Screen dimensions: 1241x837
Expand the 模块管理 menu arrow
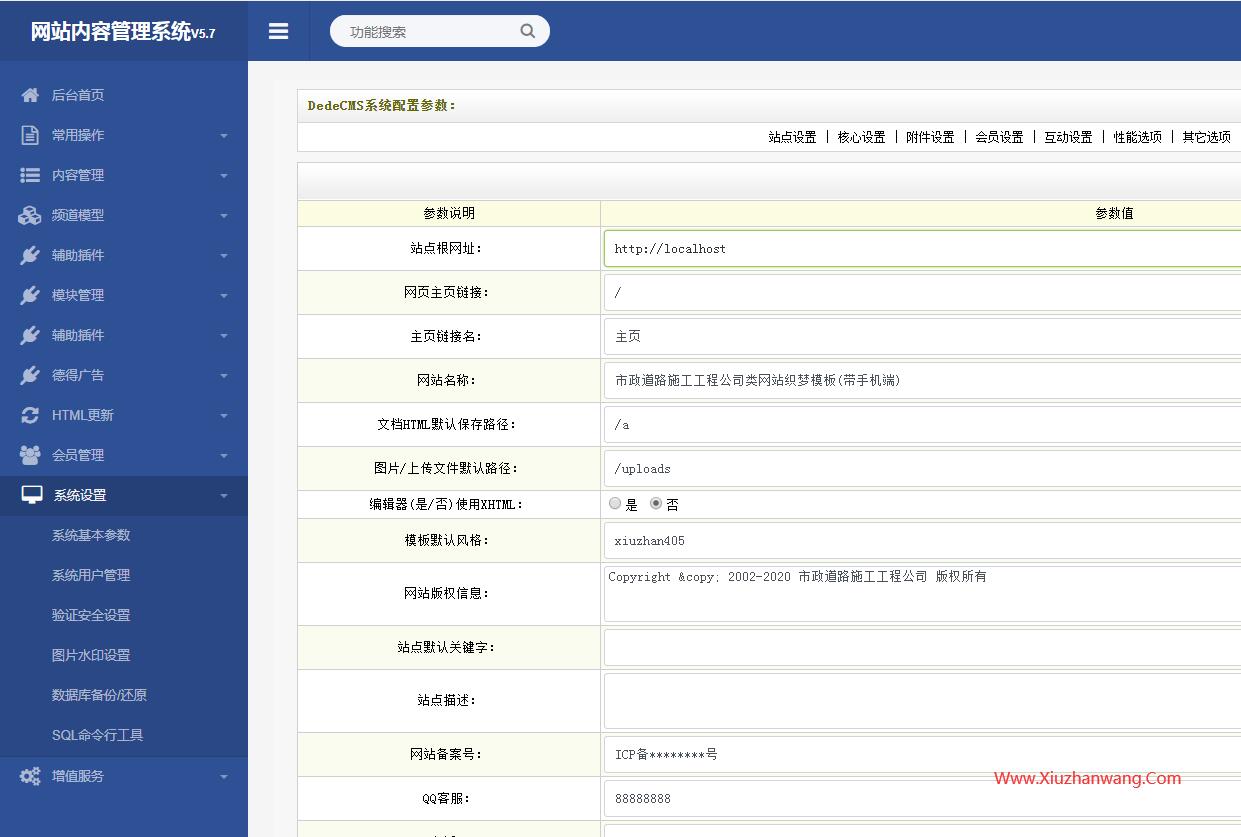(x=224, y=296)
